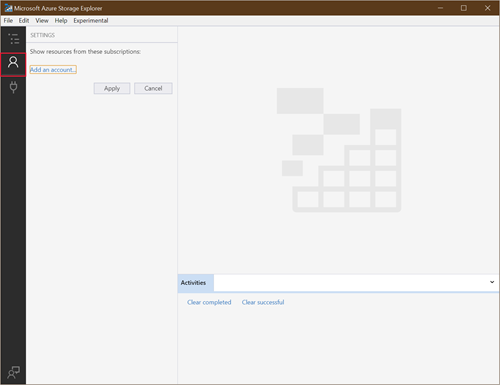The image size is (500, 385).
Task: Open the Explorer tree view icon
Action: tap(13, 39)
